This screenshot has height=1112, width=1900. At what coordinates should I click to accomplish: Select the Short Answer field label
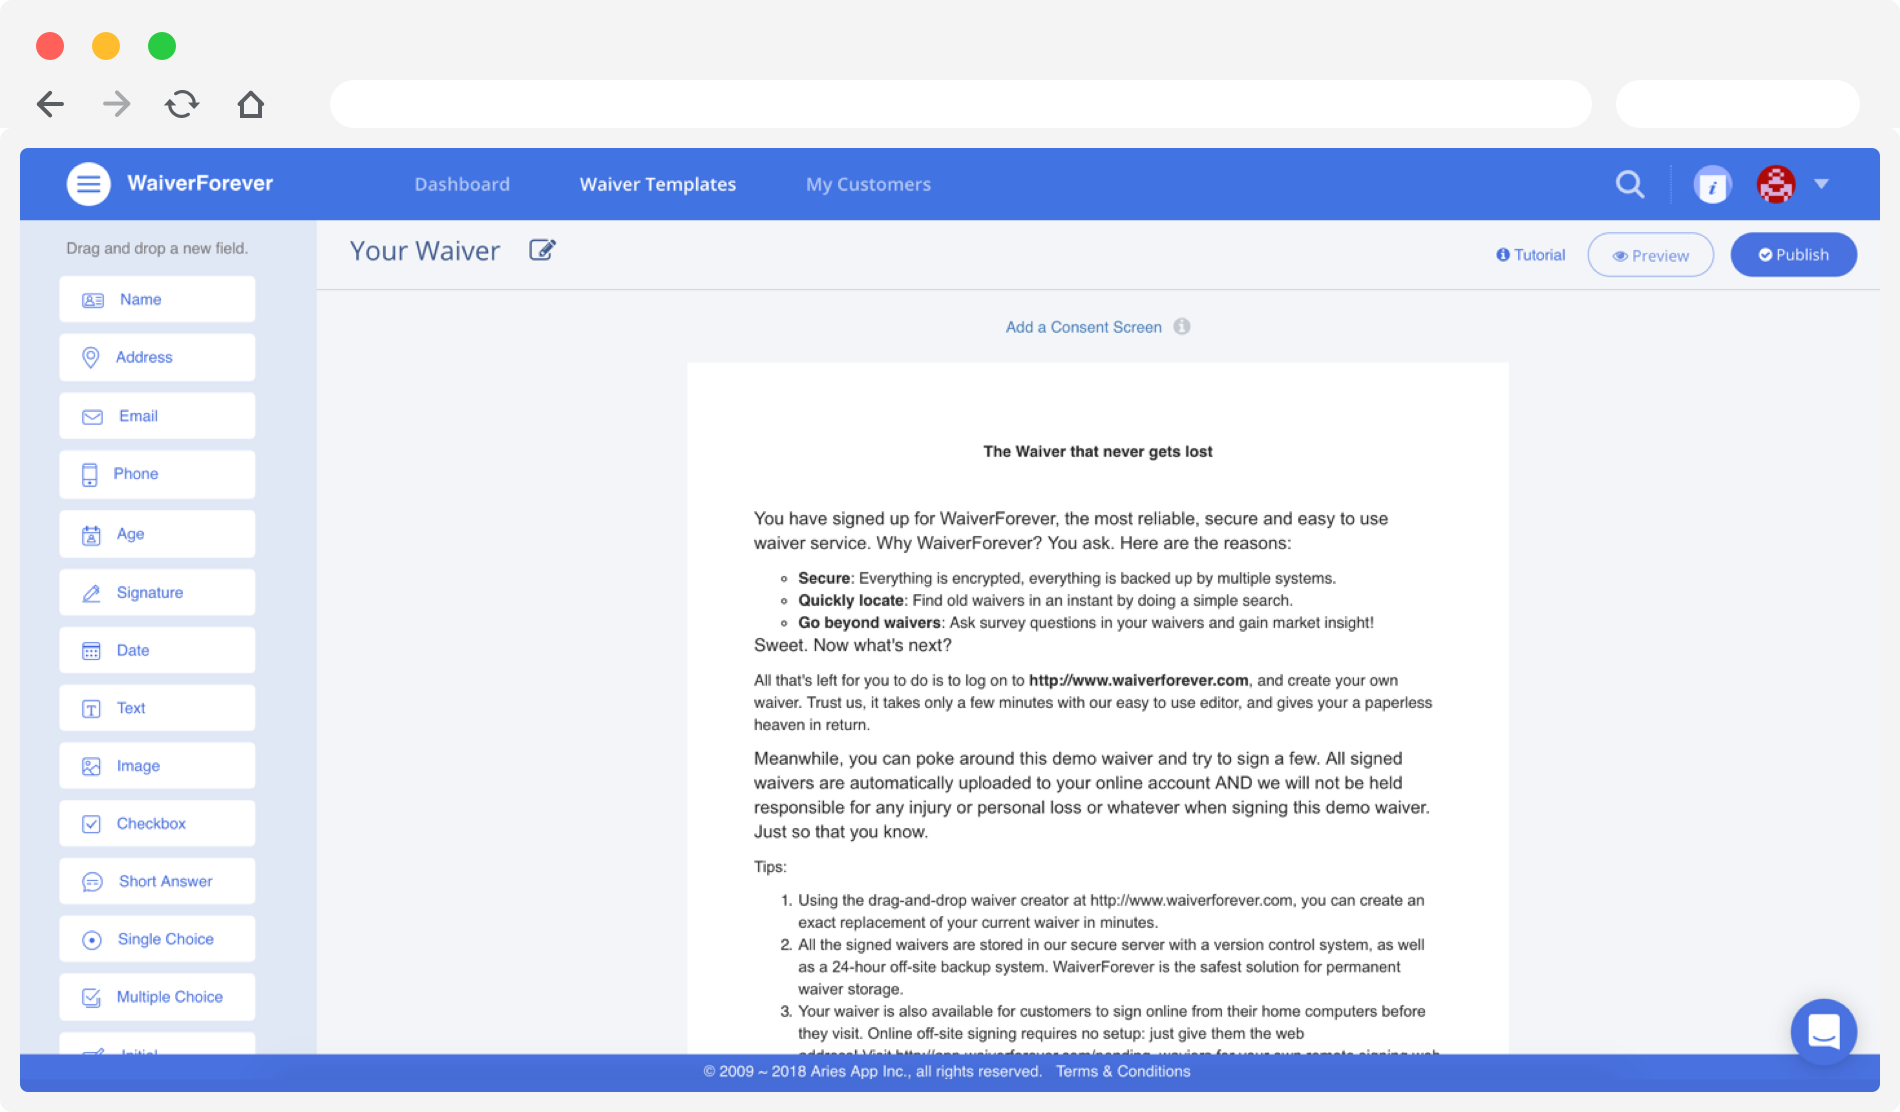166,881
